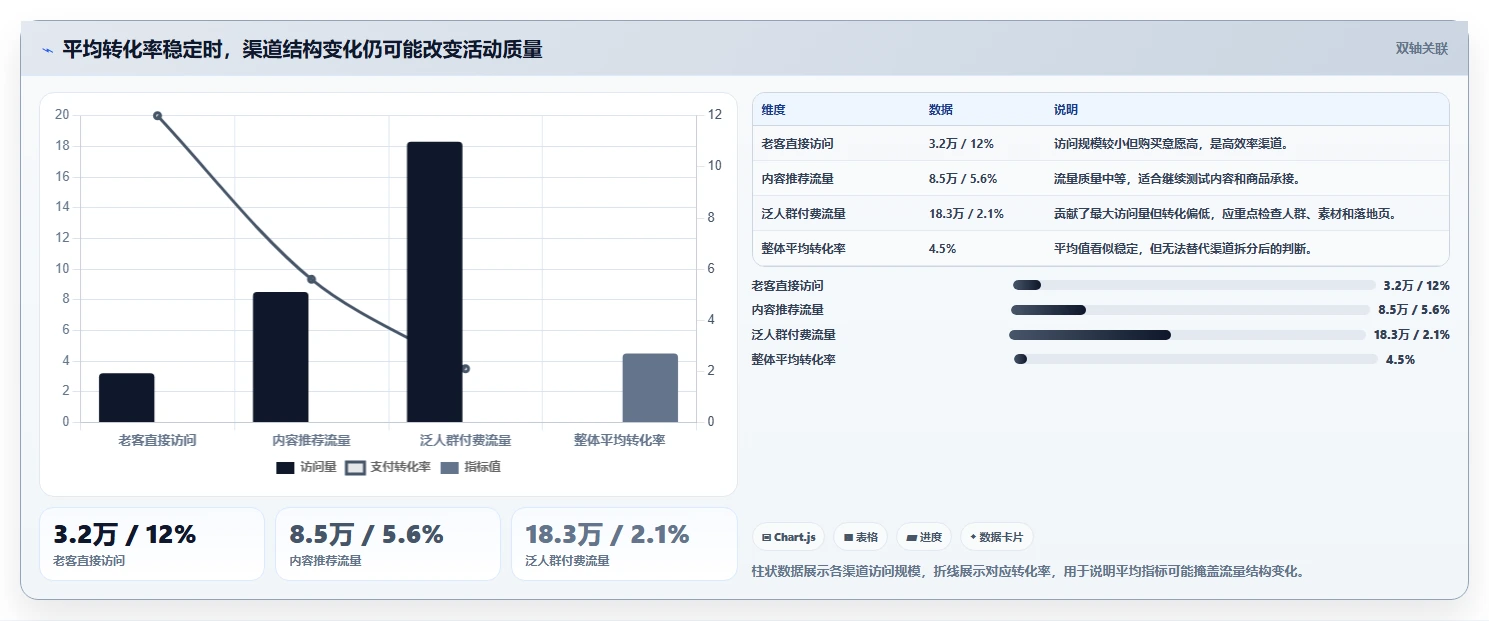The width and height of the screenshot is (1489, 621).
Task: Click the 支付转化率 legend color box
Action: (x=355, y=468)
